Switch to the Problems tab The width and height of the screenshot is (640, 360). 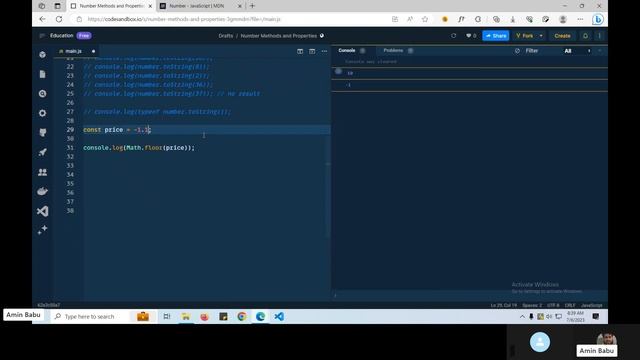coord(393,50)
